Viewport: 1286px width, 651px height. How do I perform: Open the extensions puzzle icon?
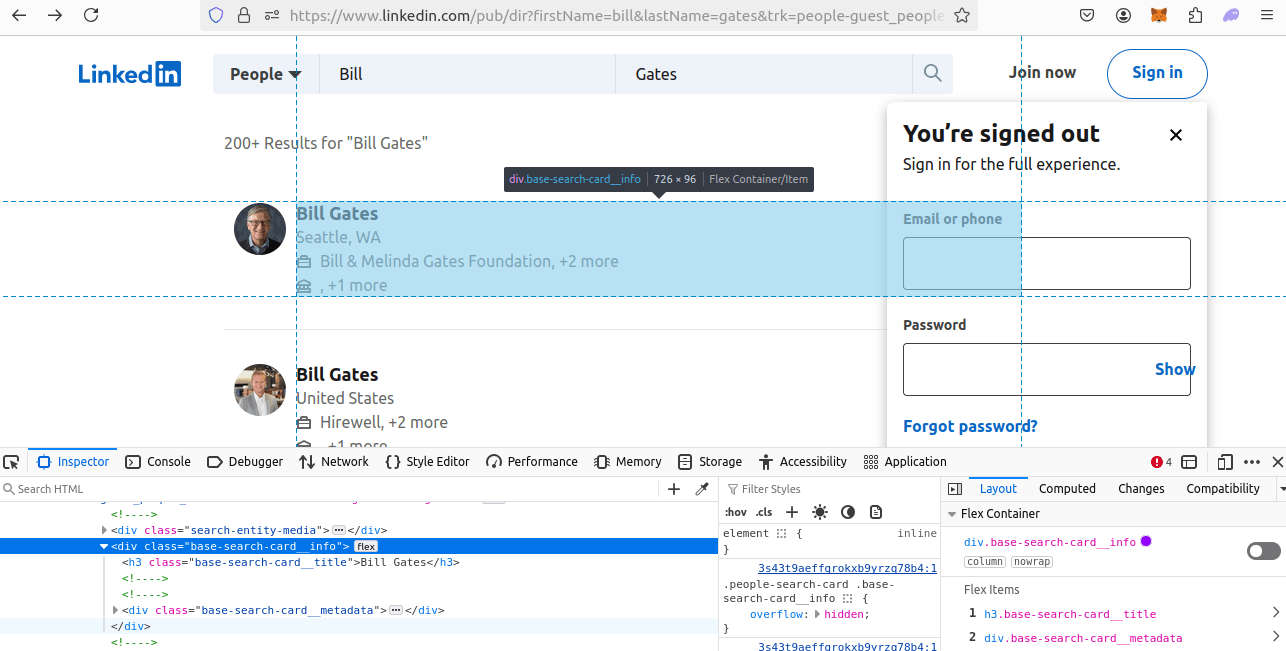(1195, 15)
